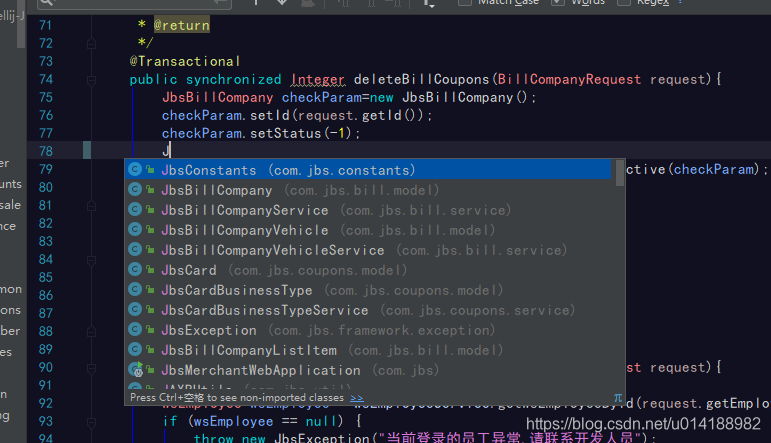Choose JbsCardBusinessTypeService suggestion

368,310
